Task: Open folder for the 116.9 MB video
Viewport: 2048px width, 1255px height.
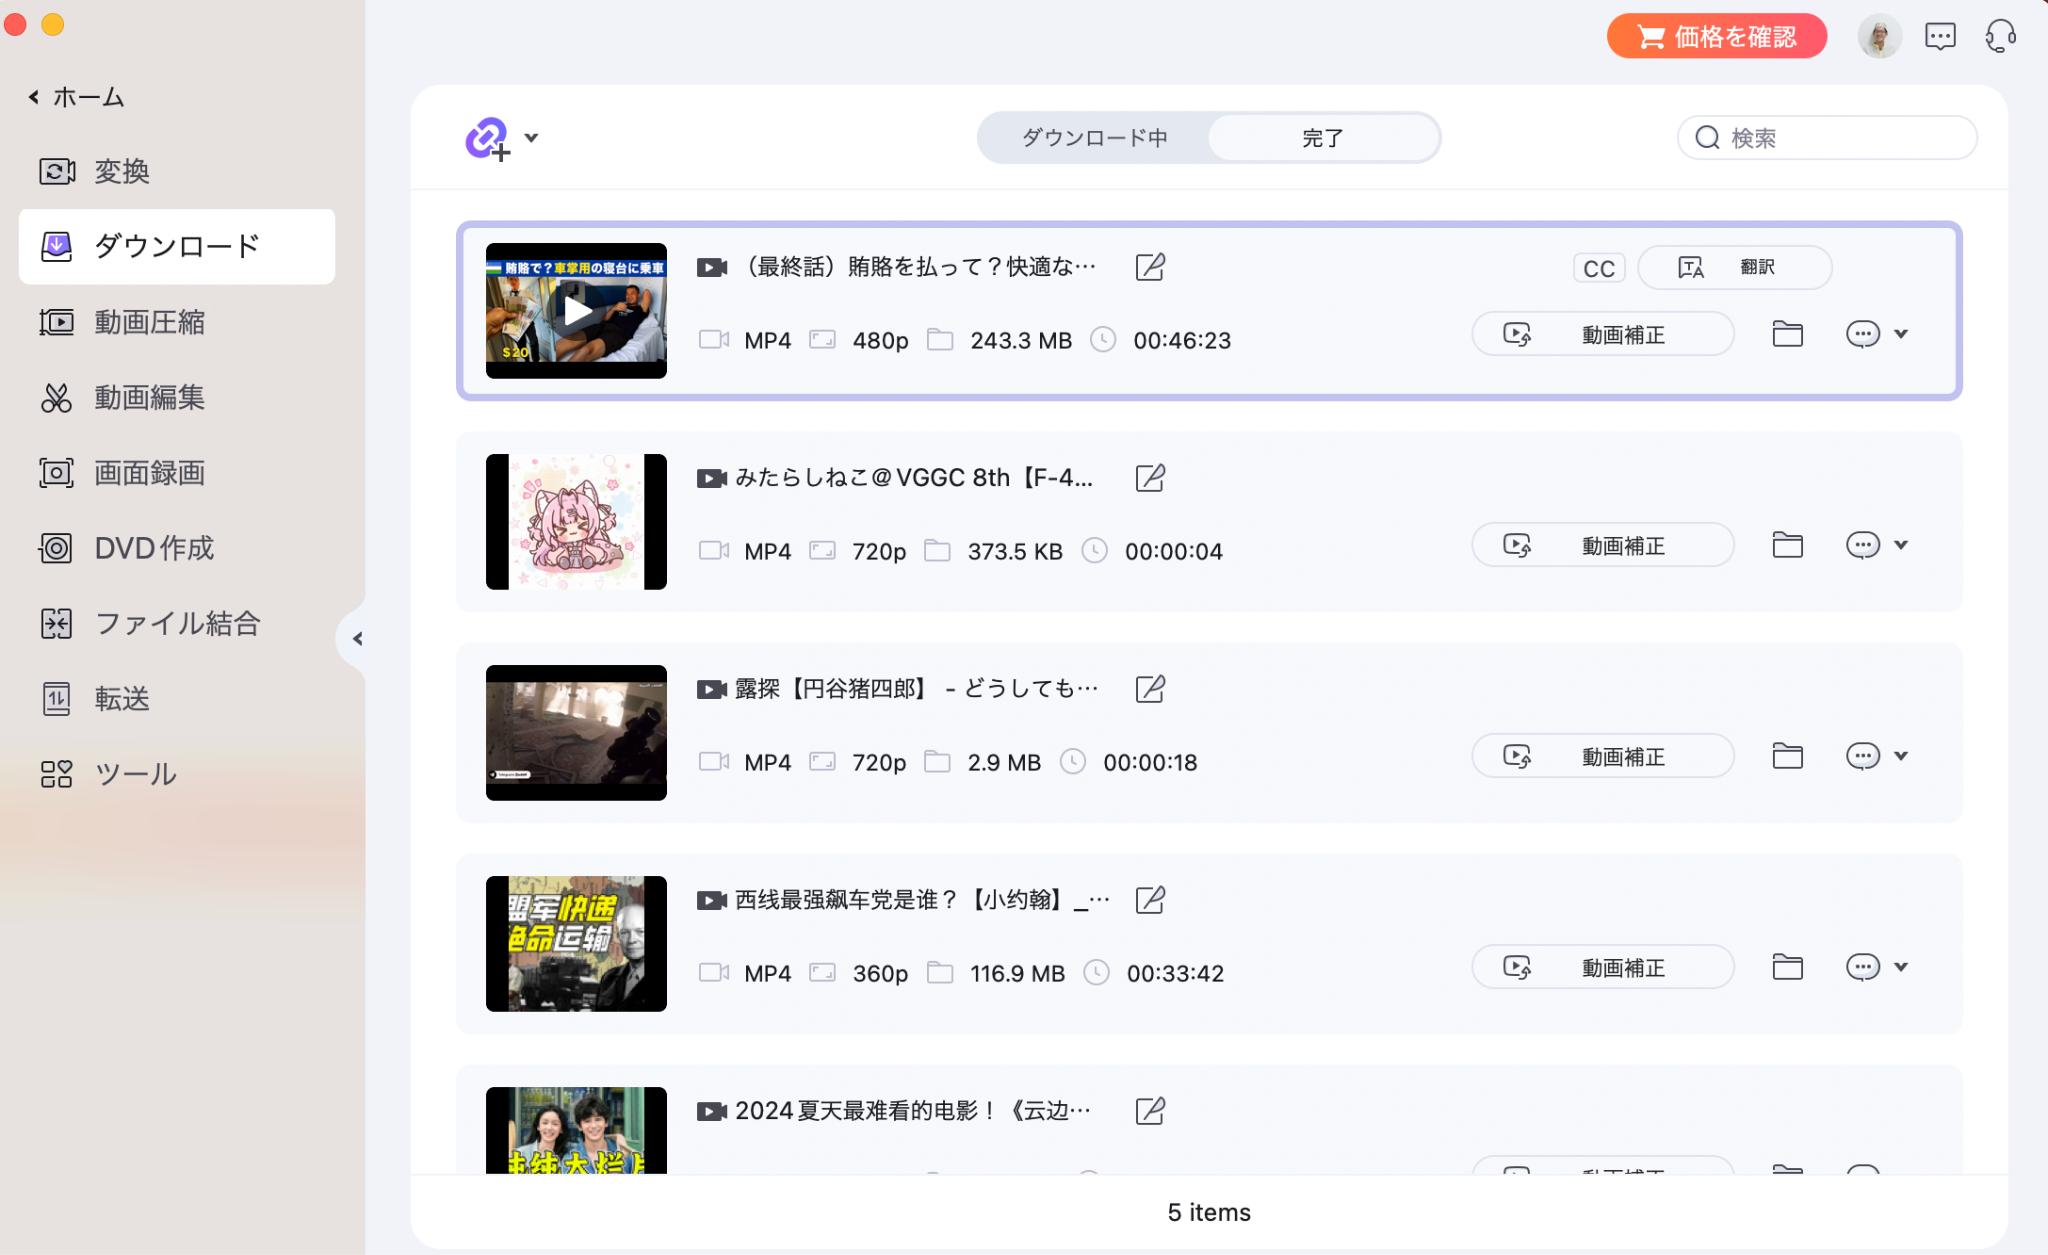Action: click(1788, 967)
